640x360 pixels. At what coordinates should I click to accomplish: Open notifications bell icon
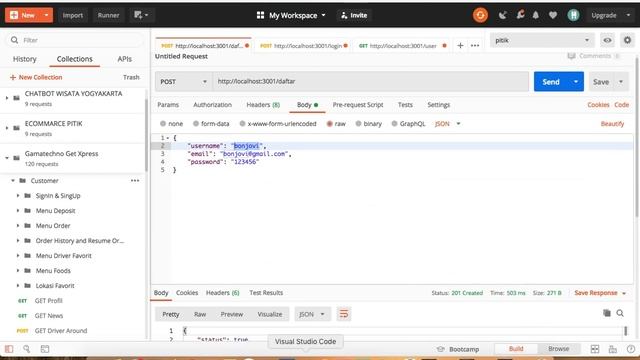point(536,15)
